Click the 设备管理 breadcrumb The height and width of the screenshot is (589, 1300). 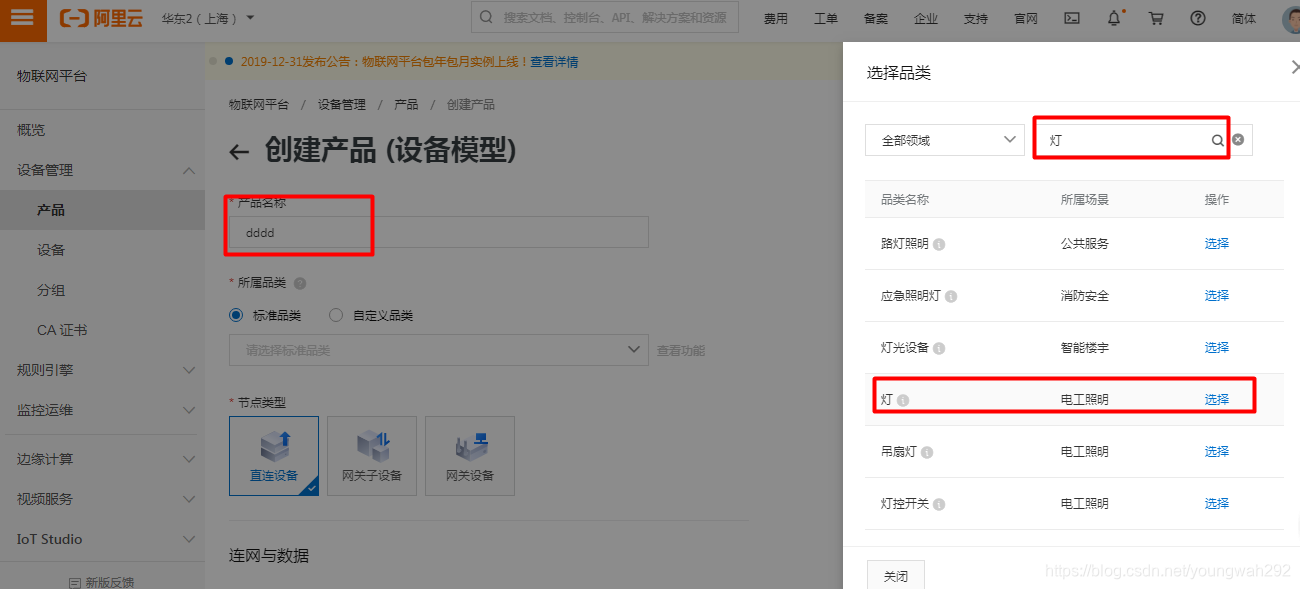click(x=342, y=104)
